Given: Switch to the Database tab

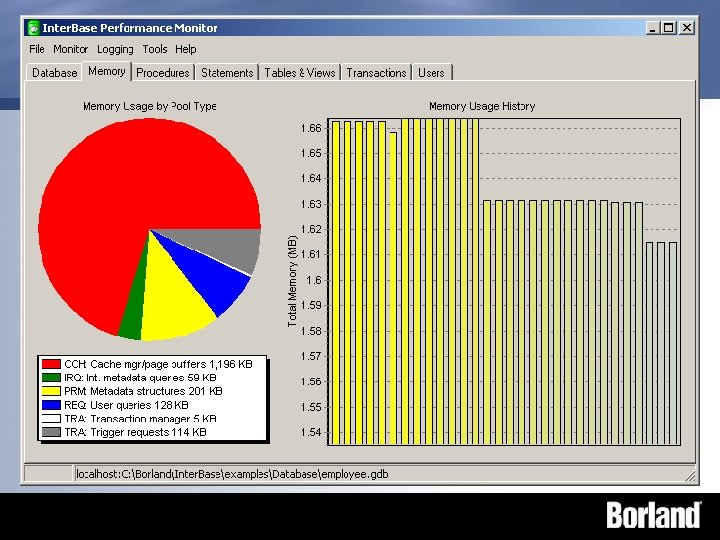Looking at the screenshot, I should [55, 73].
